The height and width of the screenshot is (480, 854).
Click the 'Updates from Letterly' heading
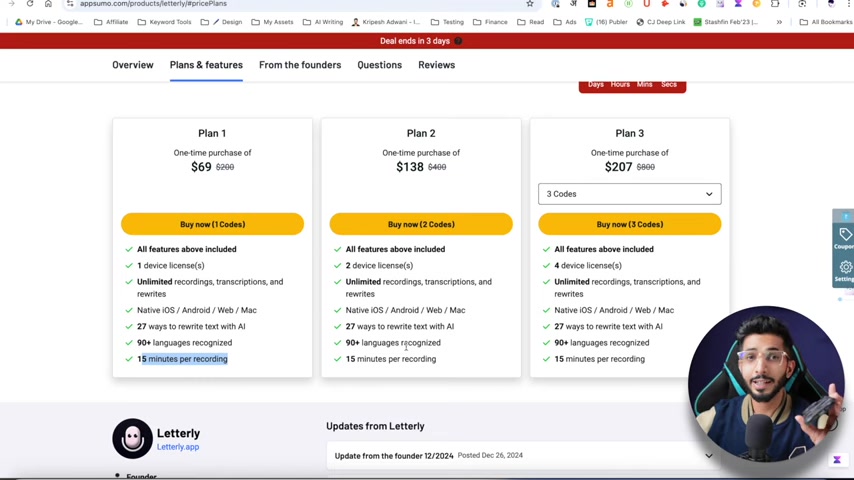[375, 426]
